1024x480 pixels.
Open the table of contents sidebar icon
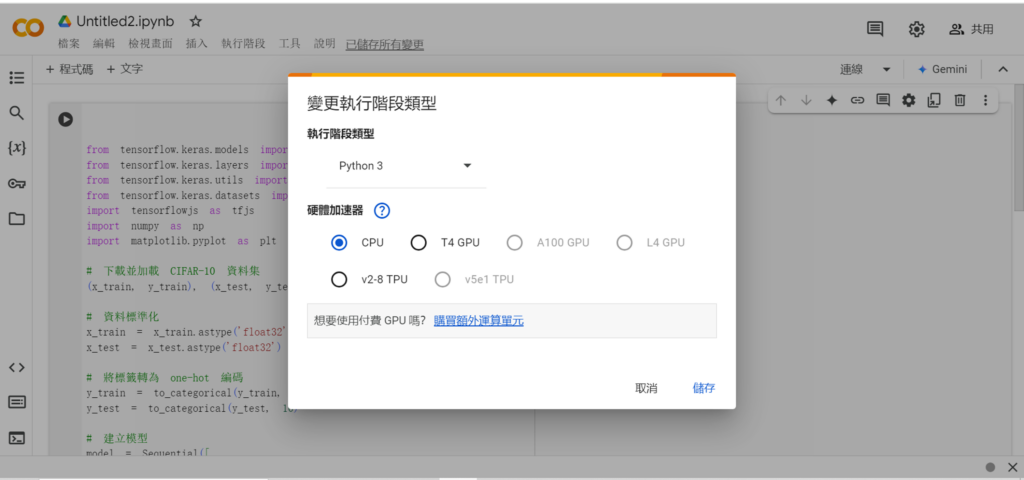point(17,77)
